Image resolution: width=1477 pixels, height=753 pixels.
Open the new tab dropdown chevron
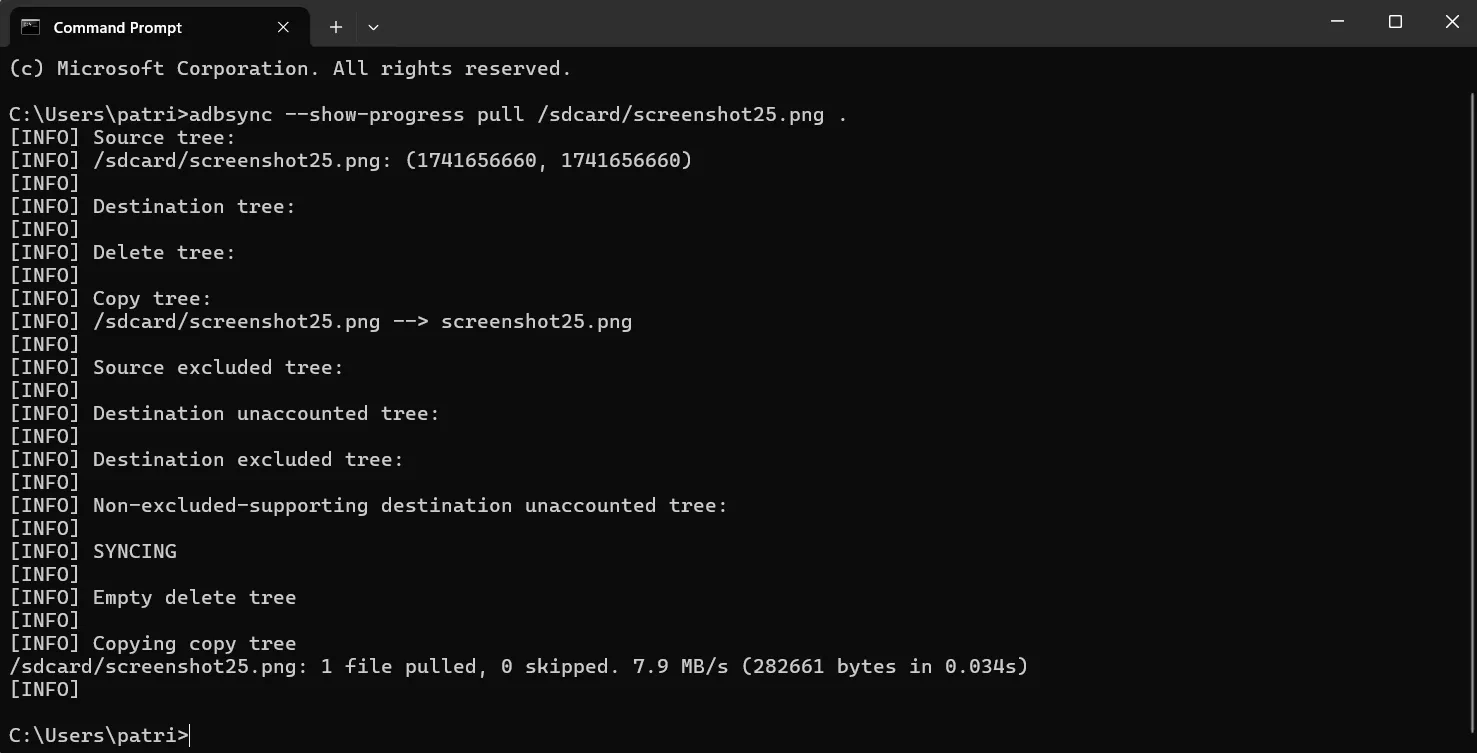(x=373, y=27)
